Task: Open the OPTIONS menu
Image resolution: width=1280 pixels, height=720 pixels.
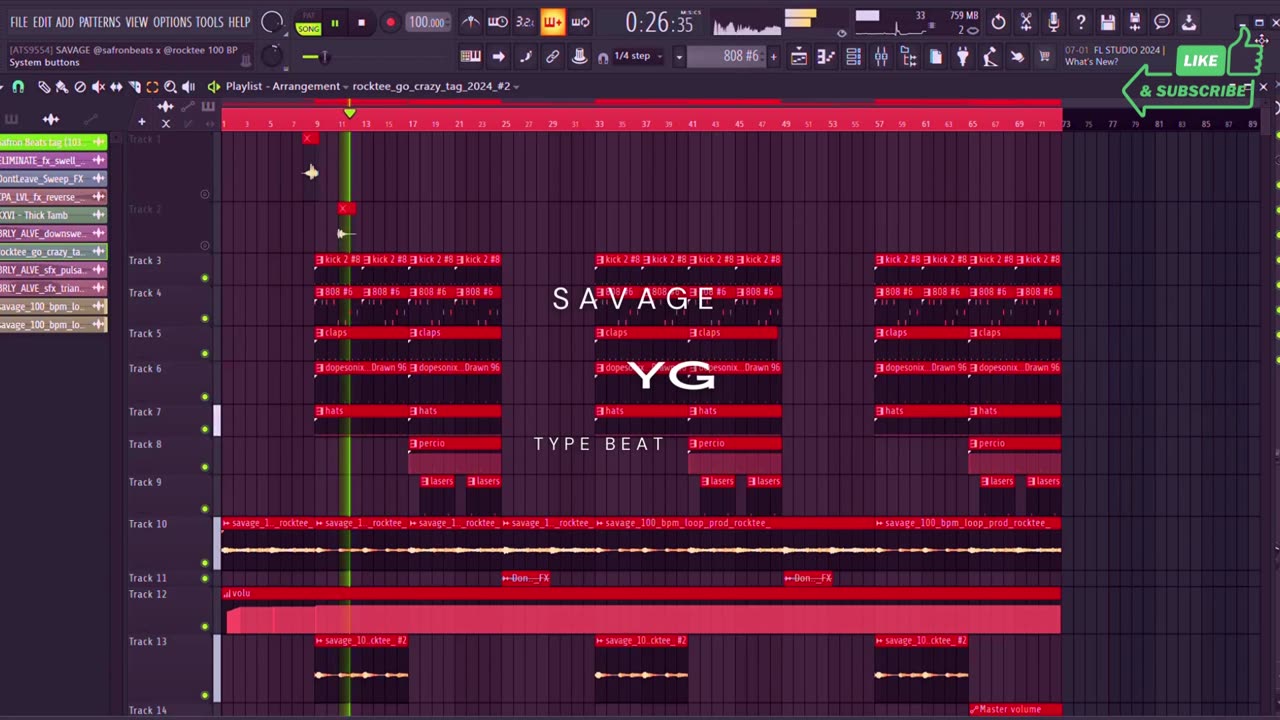Action: pos(172,22)
